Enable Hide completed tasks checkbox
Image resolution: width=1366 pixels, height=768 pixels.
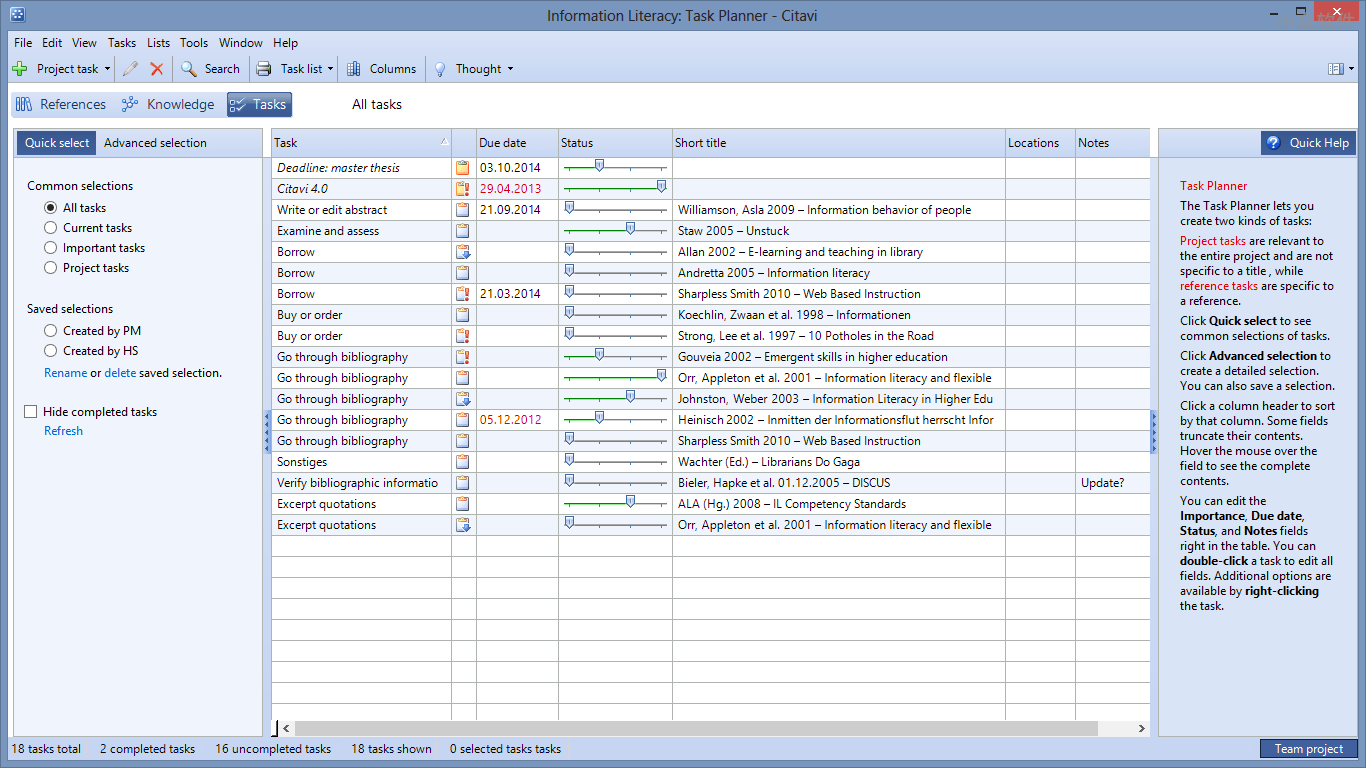31,412
